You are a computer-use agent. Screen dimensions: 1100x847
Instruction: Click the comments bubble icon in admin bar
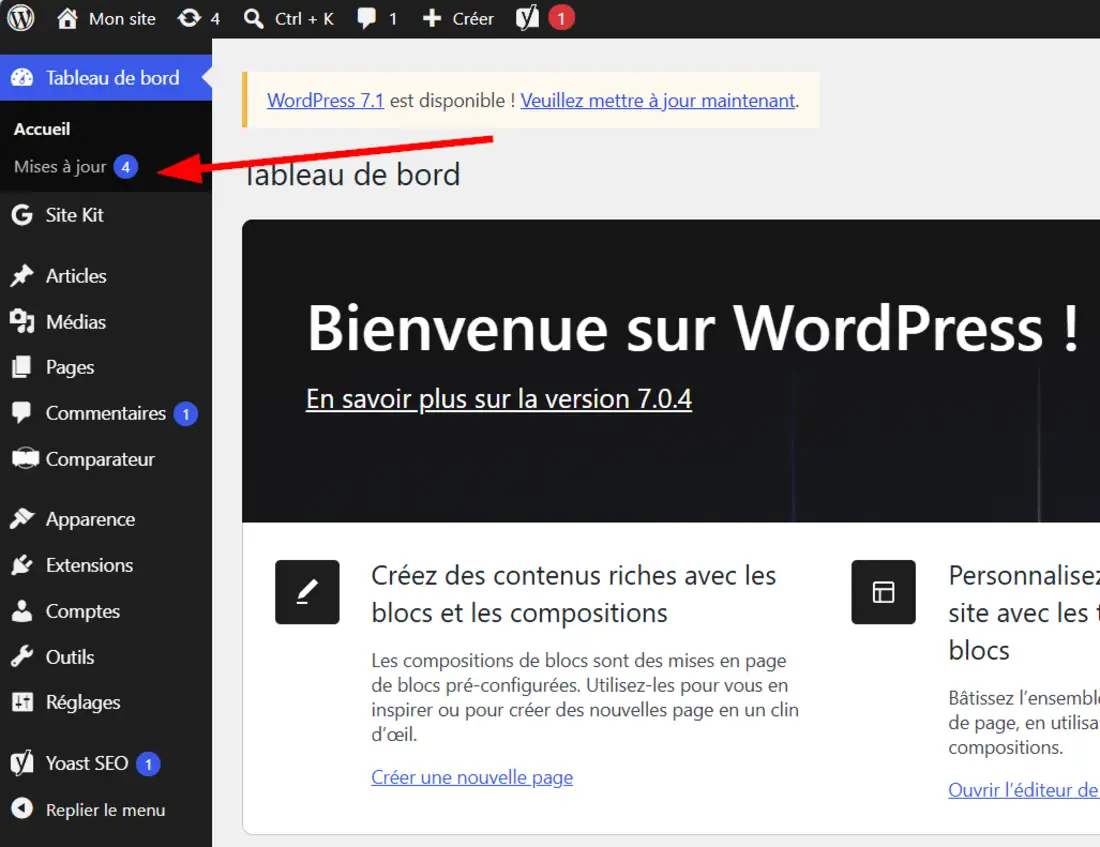(367, 18)
